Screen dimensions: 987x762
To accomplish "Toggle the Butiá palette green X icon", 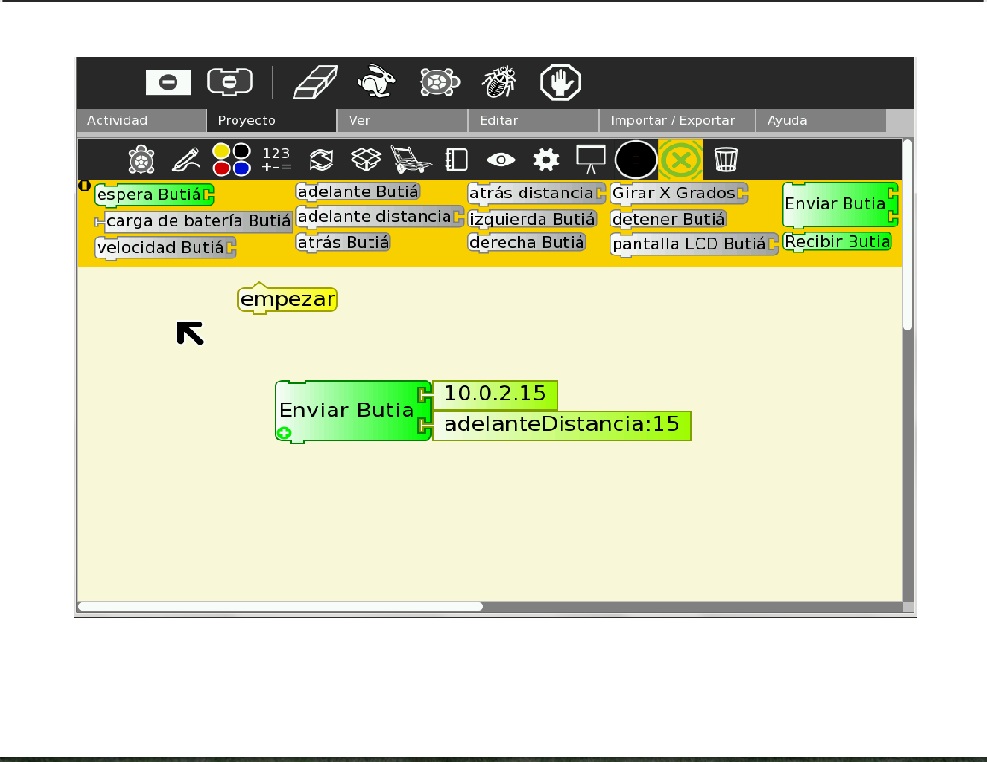I will pos(680,160).
